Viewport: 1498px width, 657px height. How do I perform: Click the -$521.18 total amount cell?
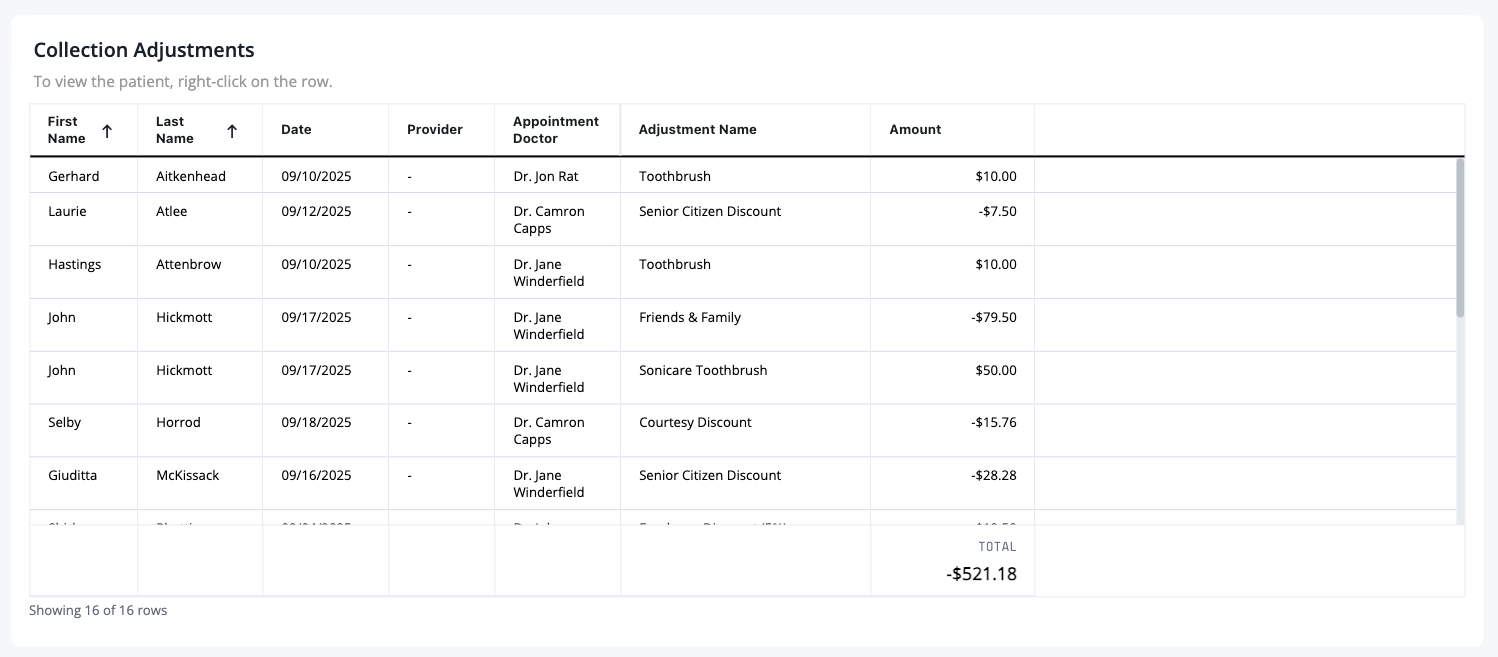(x=952, y=562)
